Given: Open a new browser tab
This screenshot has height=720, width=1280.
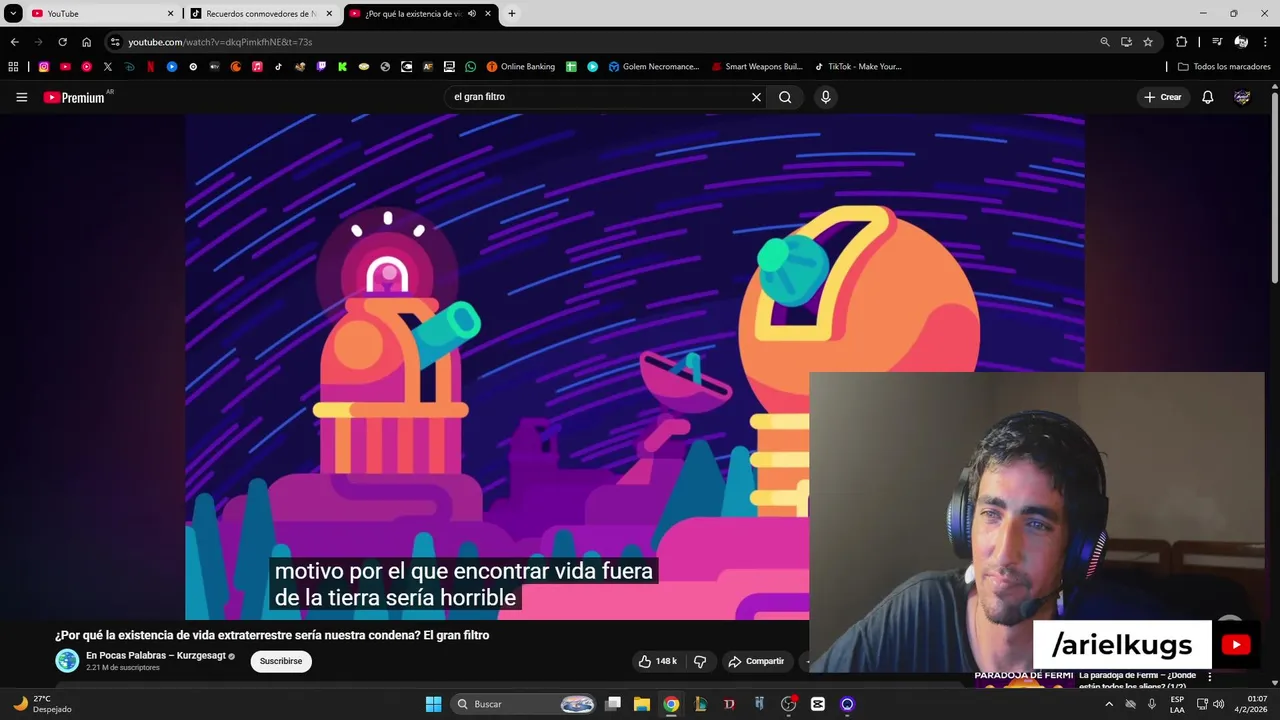Looking at the screenshot, I should click(512, 14).
